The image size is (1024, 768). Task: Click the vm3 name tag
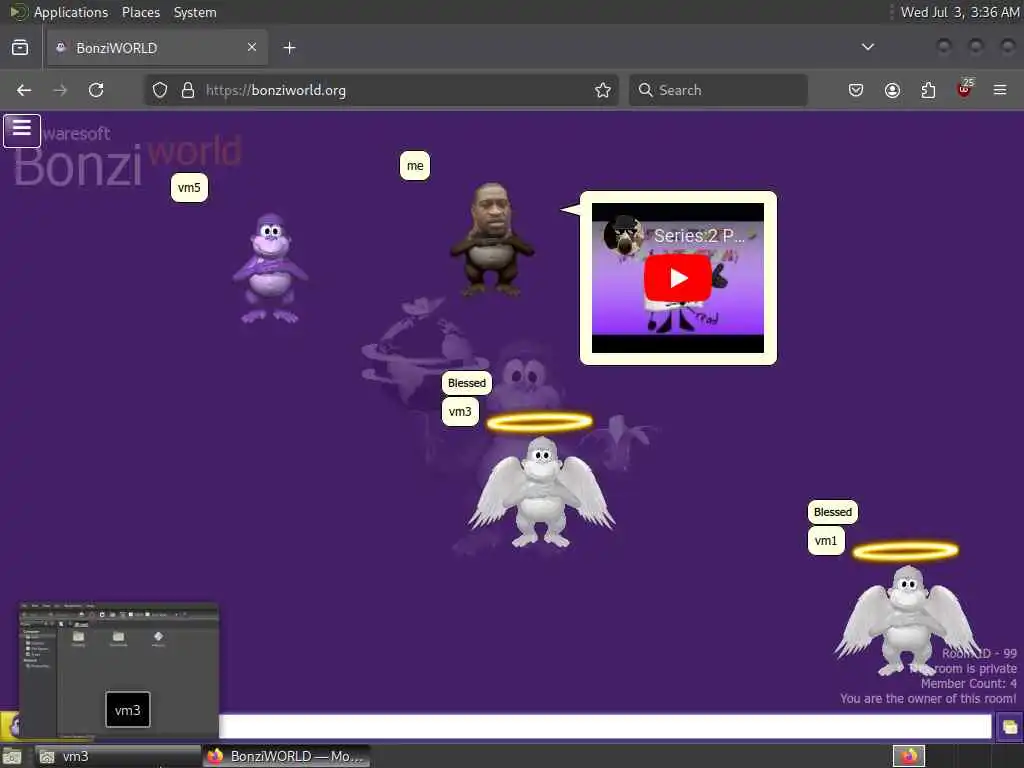pyautogui.click(x=460, y=411)
